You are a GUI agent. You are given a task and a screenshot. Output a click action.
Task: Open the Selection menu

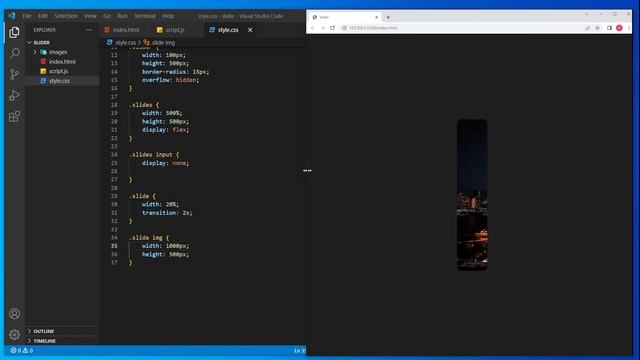tap(66, 16)
